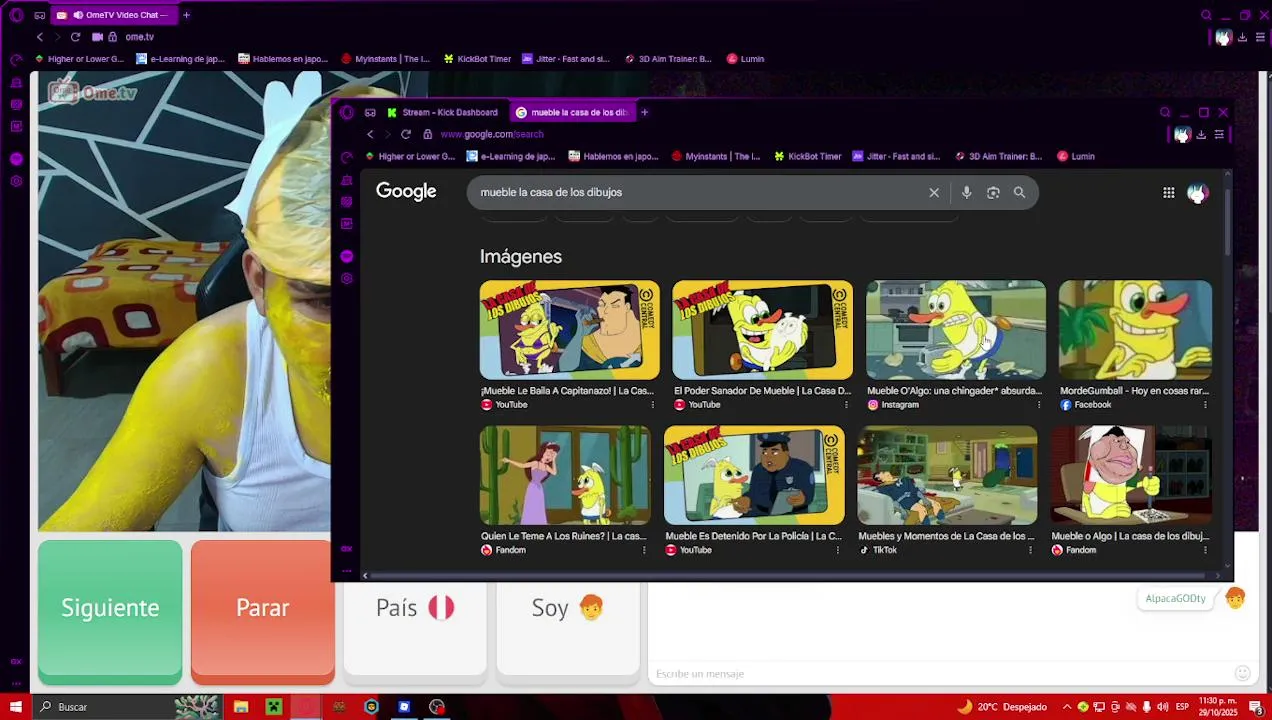1272x720 pixels.
Task: Clear the Google search box with the X
Action: [934, 192]
